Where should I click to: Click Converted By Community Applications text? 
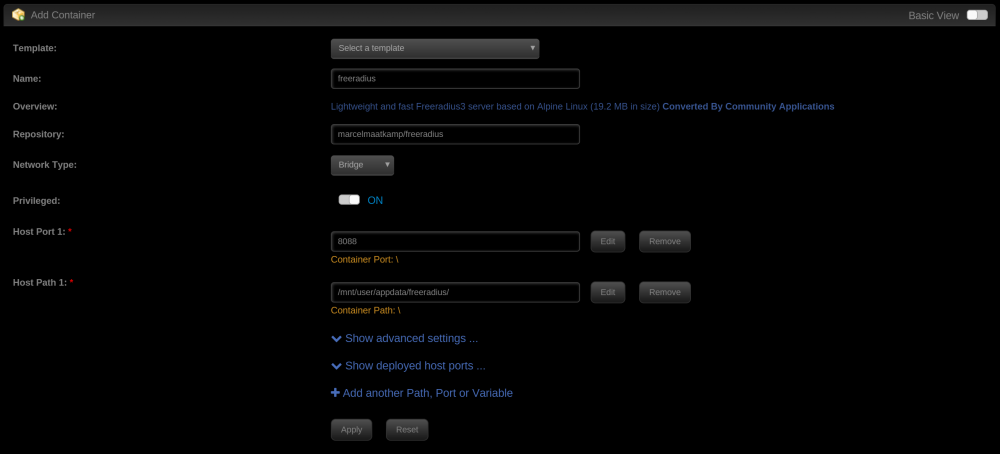(x=748, y=106)
